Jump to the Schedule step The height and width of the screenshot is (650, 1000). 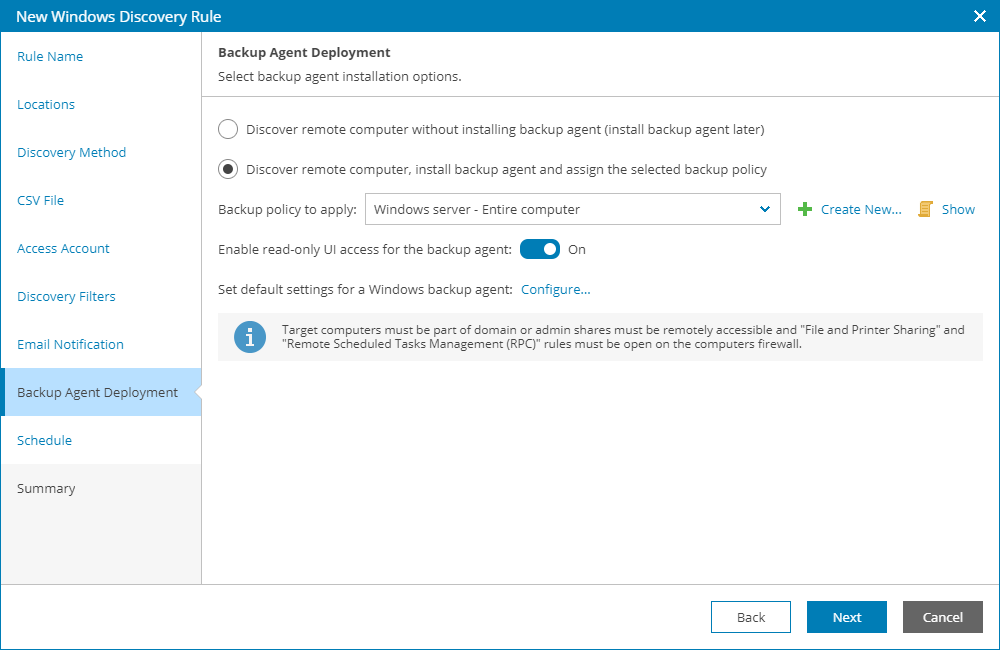coord(44,441)
